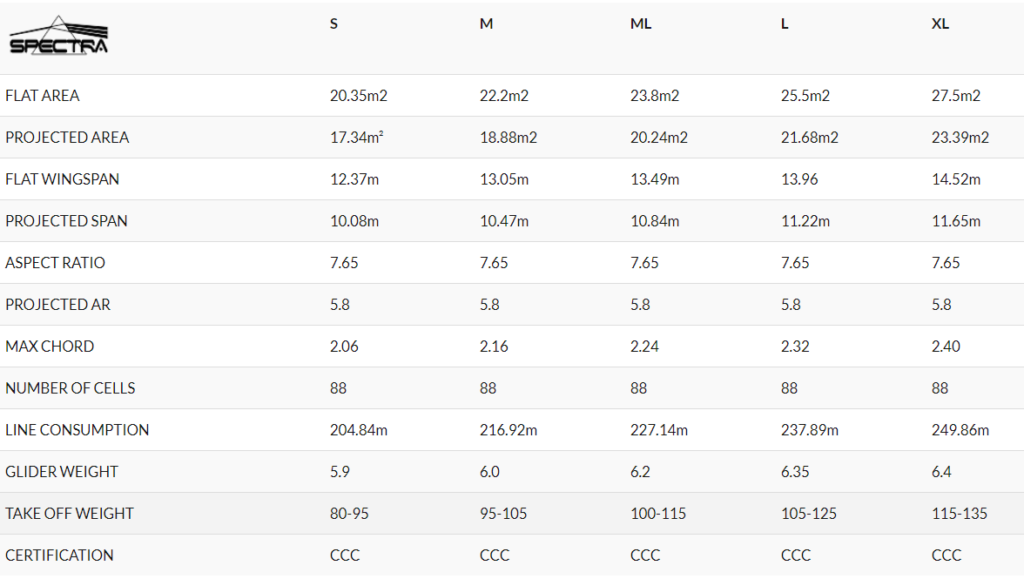Viewport: 1024px width, 579px height.
Task: Select the S size column header
Action: pos(334,24)
